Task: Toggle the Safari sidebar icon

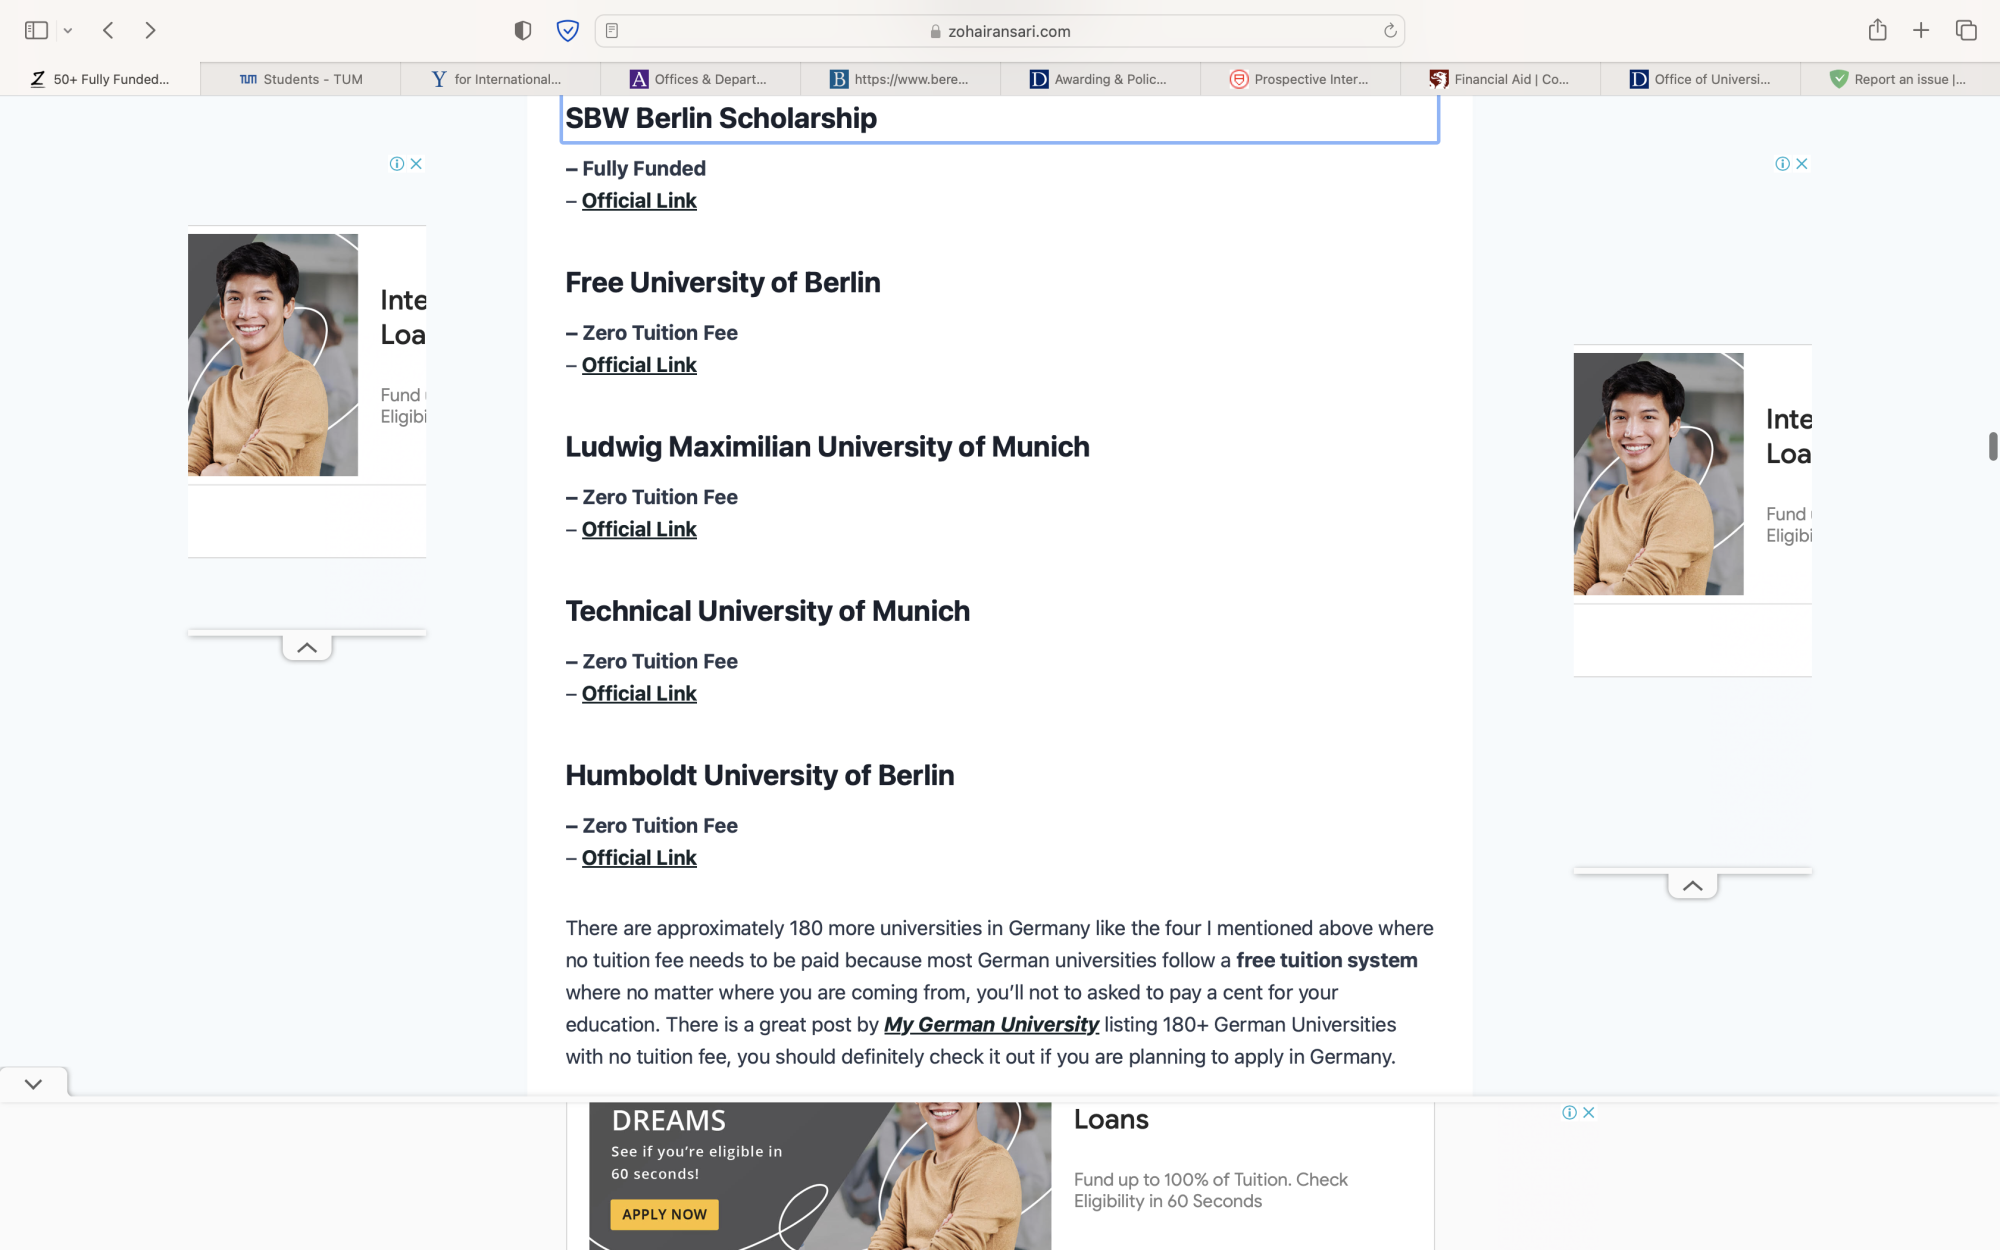Action: tap(36, 30)
